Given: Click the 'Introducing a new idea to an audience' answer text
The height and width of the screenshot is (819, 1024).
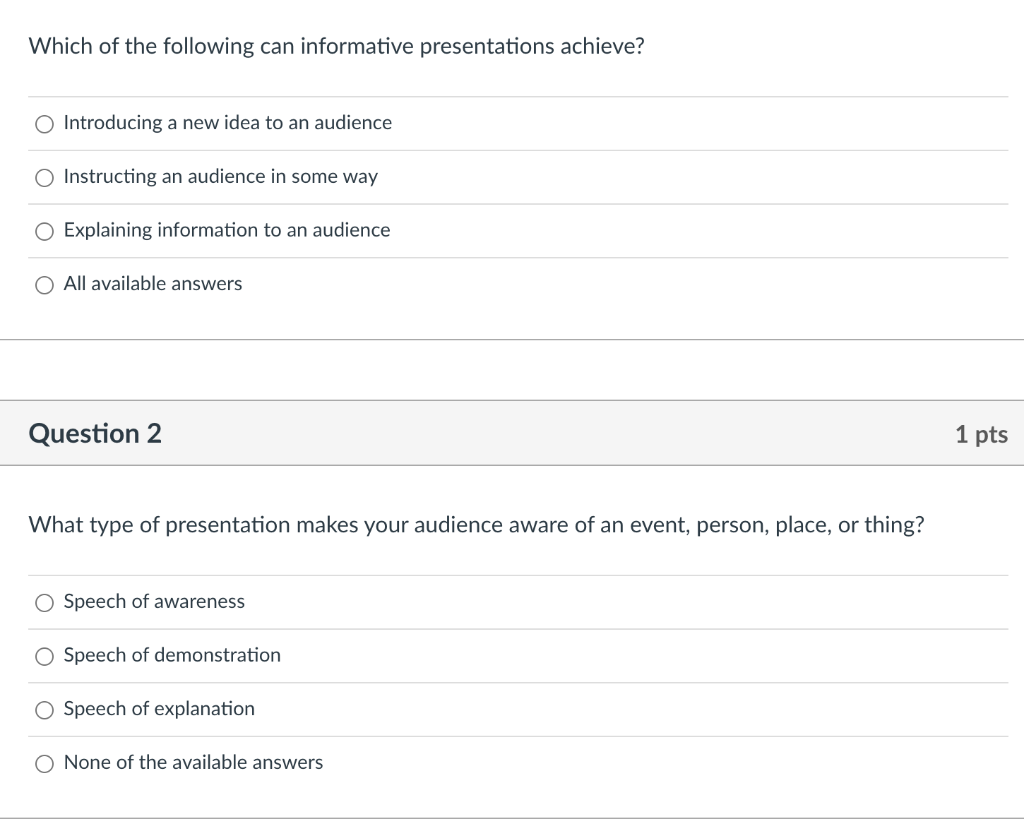Looking at the screenshot, I should click(227, 123).
